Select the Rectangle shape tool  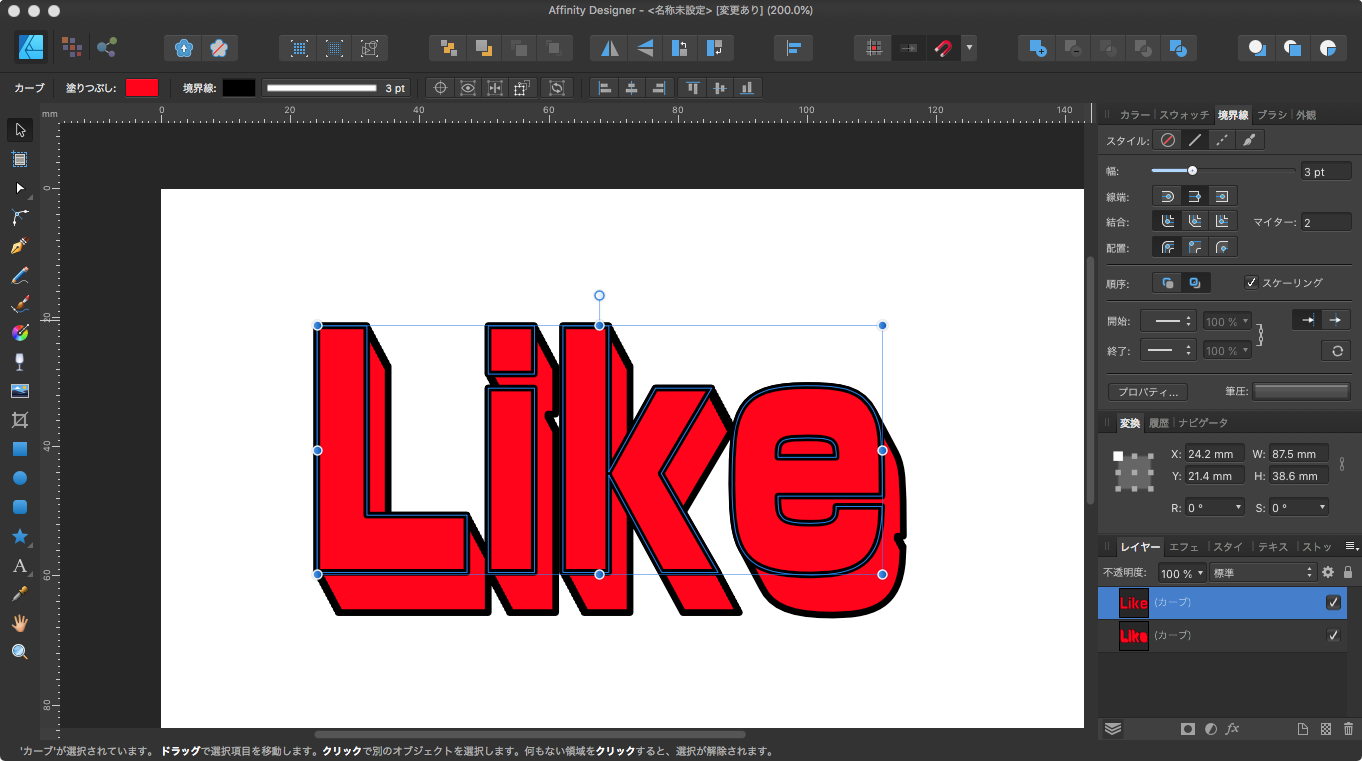[19, 449]
